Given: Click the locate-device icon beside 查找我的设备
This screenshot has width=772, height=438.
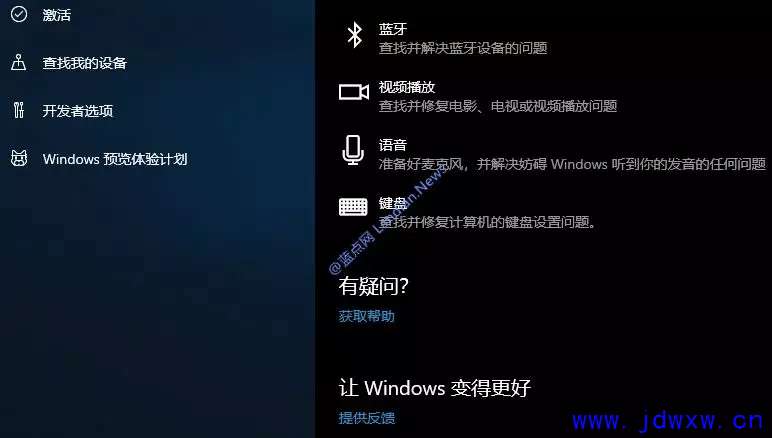Looking at the screenshot, I should pos(19,62).
